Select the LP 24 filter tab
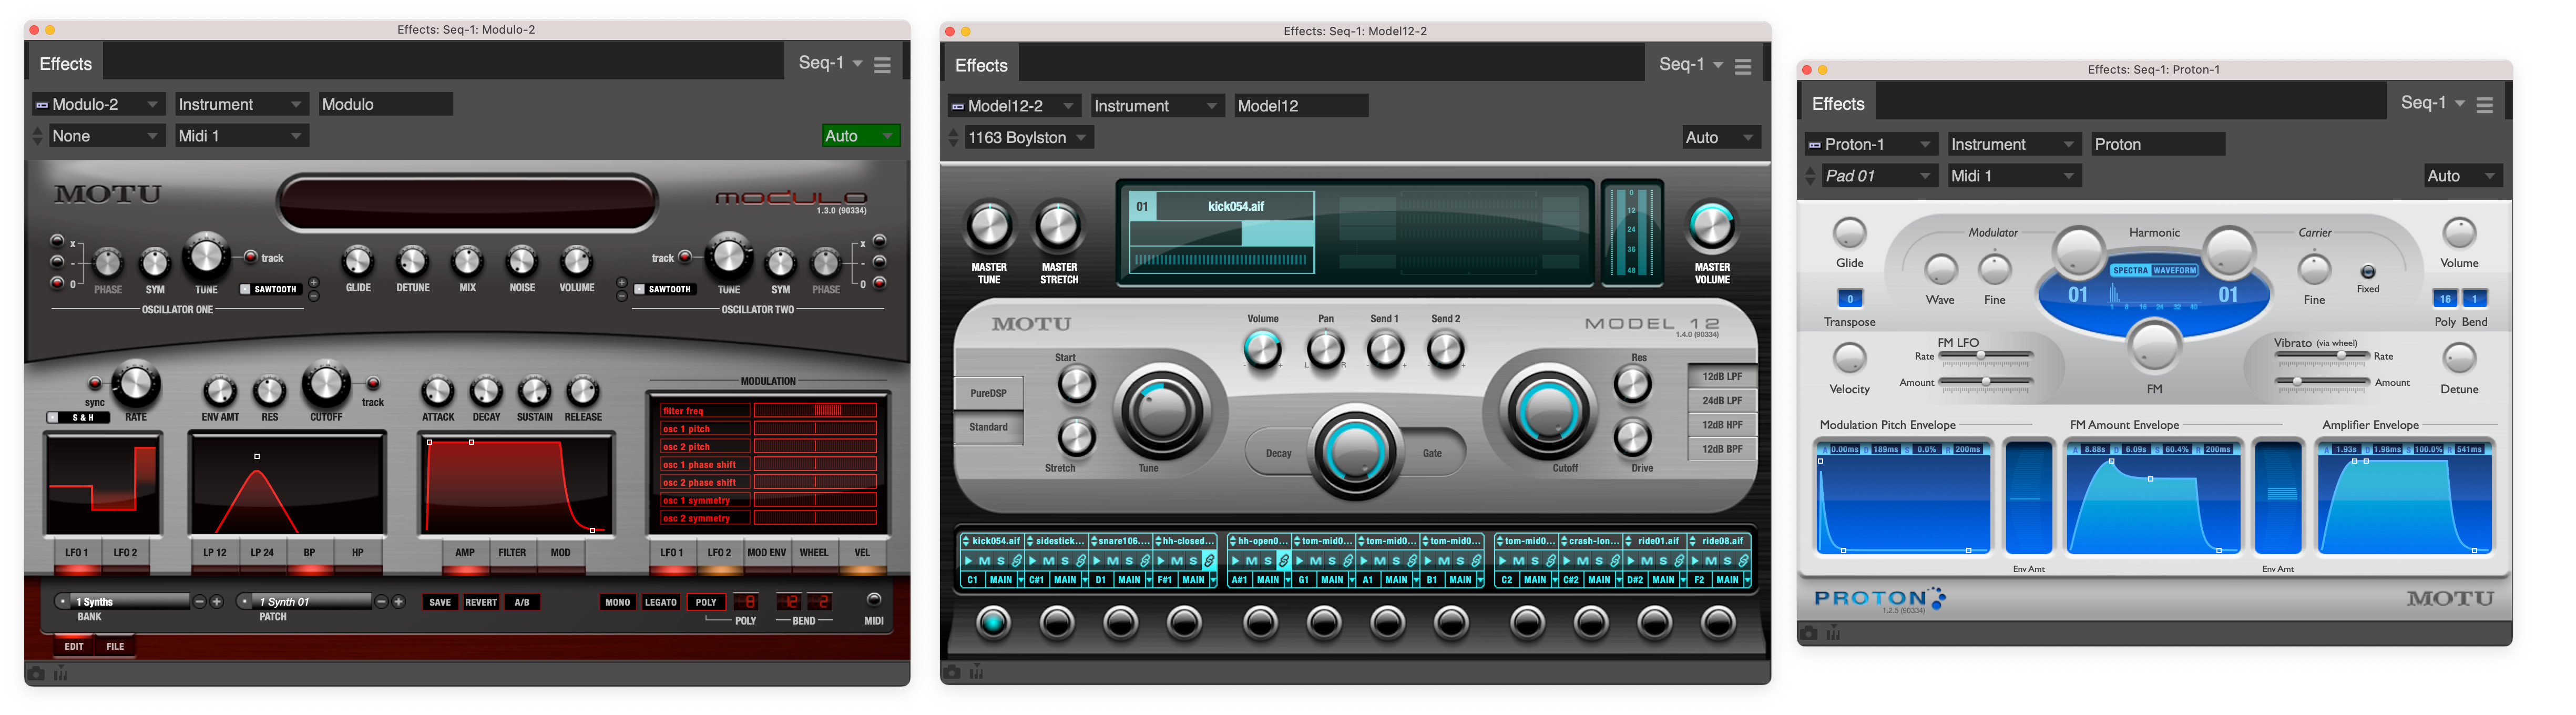 click(x=262, y=552)
